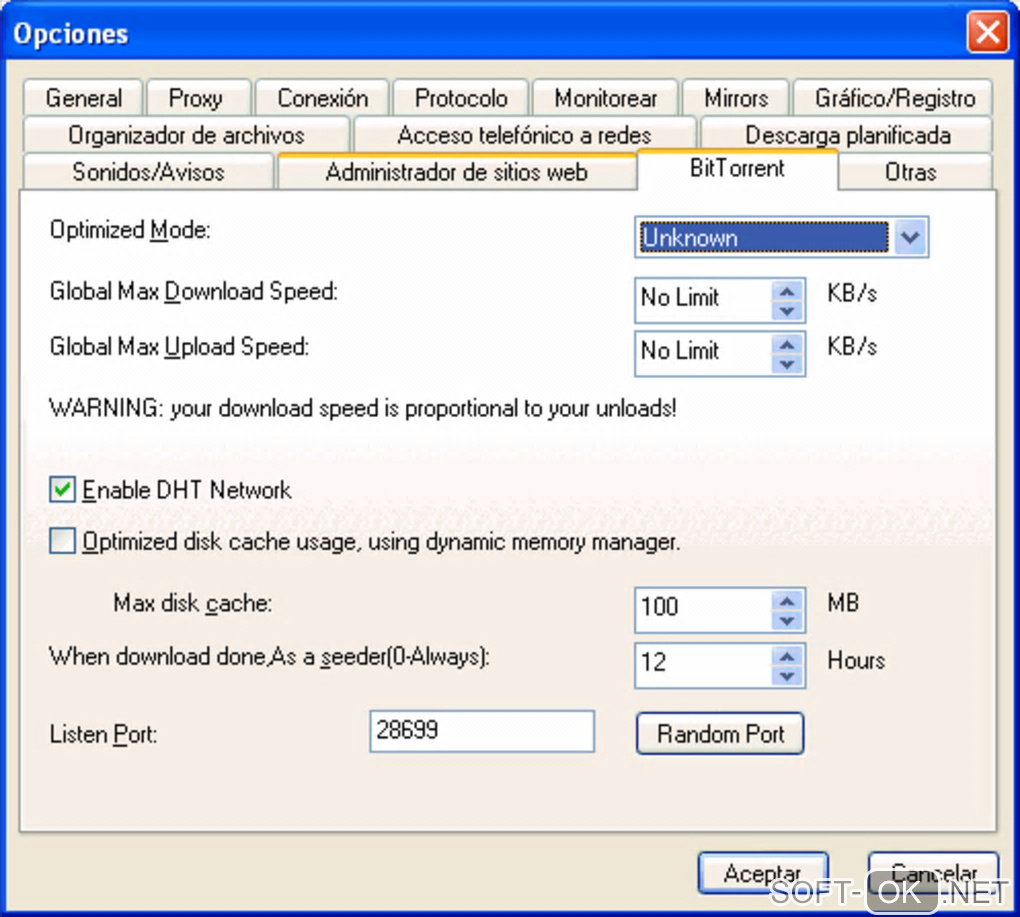Generate a Random Port
This screenshot has width=1020, height=917.
720,734
